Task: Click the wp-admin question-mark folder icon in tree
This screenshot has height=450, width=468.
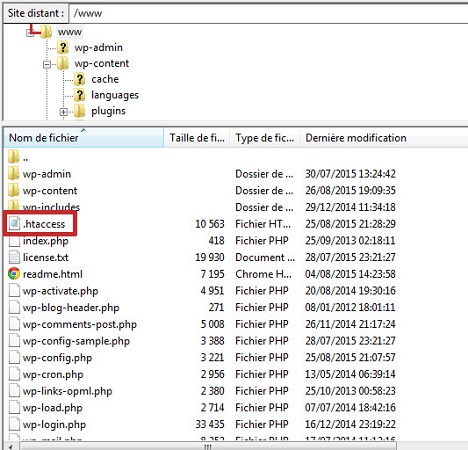Action: click(63, 48)
